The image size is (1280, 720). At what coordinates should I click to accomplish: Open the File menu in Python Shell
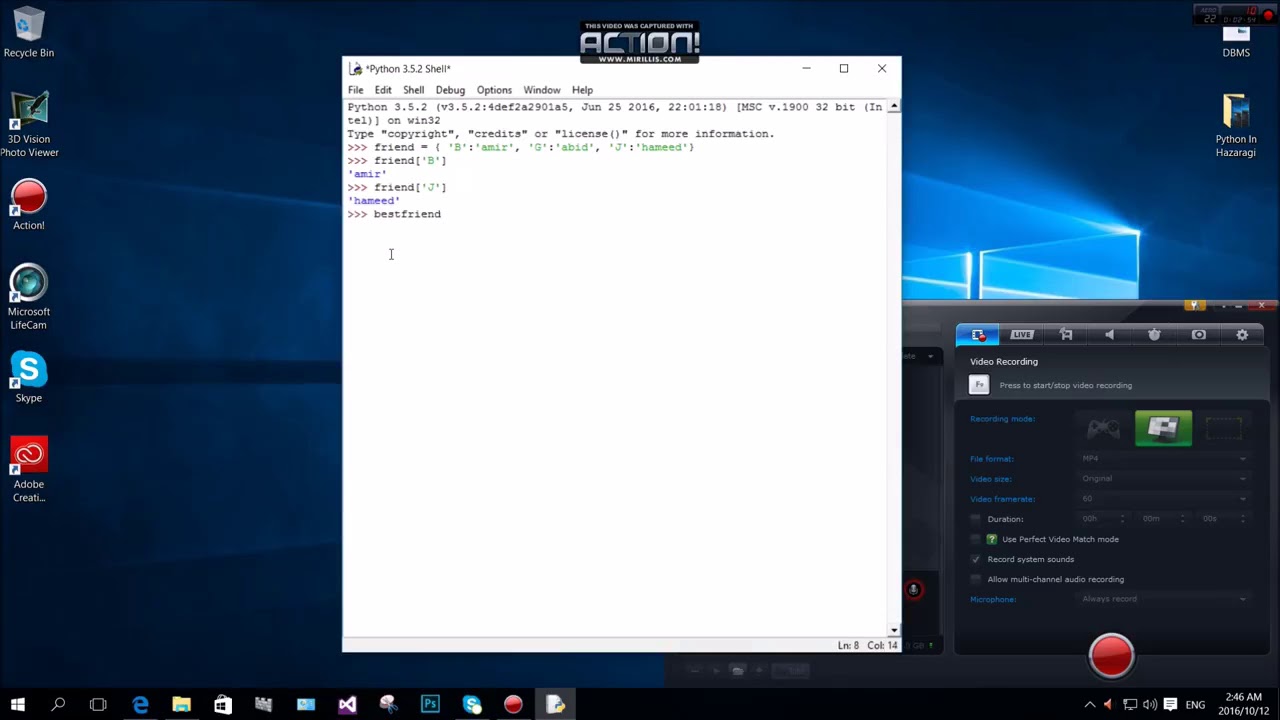(355, 90)
